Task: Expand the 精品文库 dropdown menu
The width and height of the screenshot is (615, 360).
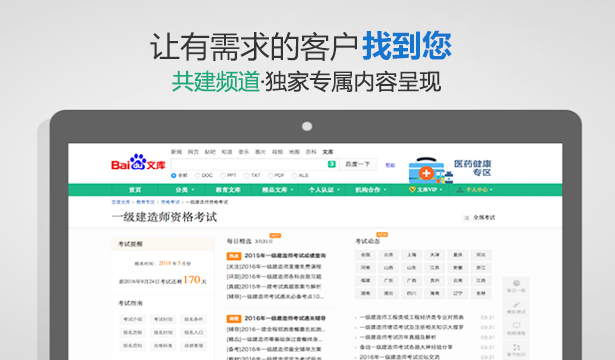Action: tap(278, 190)
